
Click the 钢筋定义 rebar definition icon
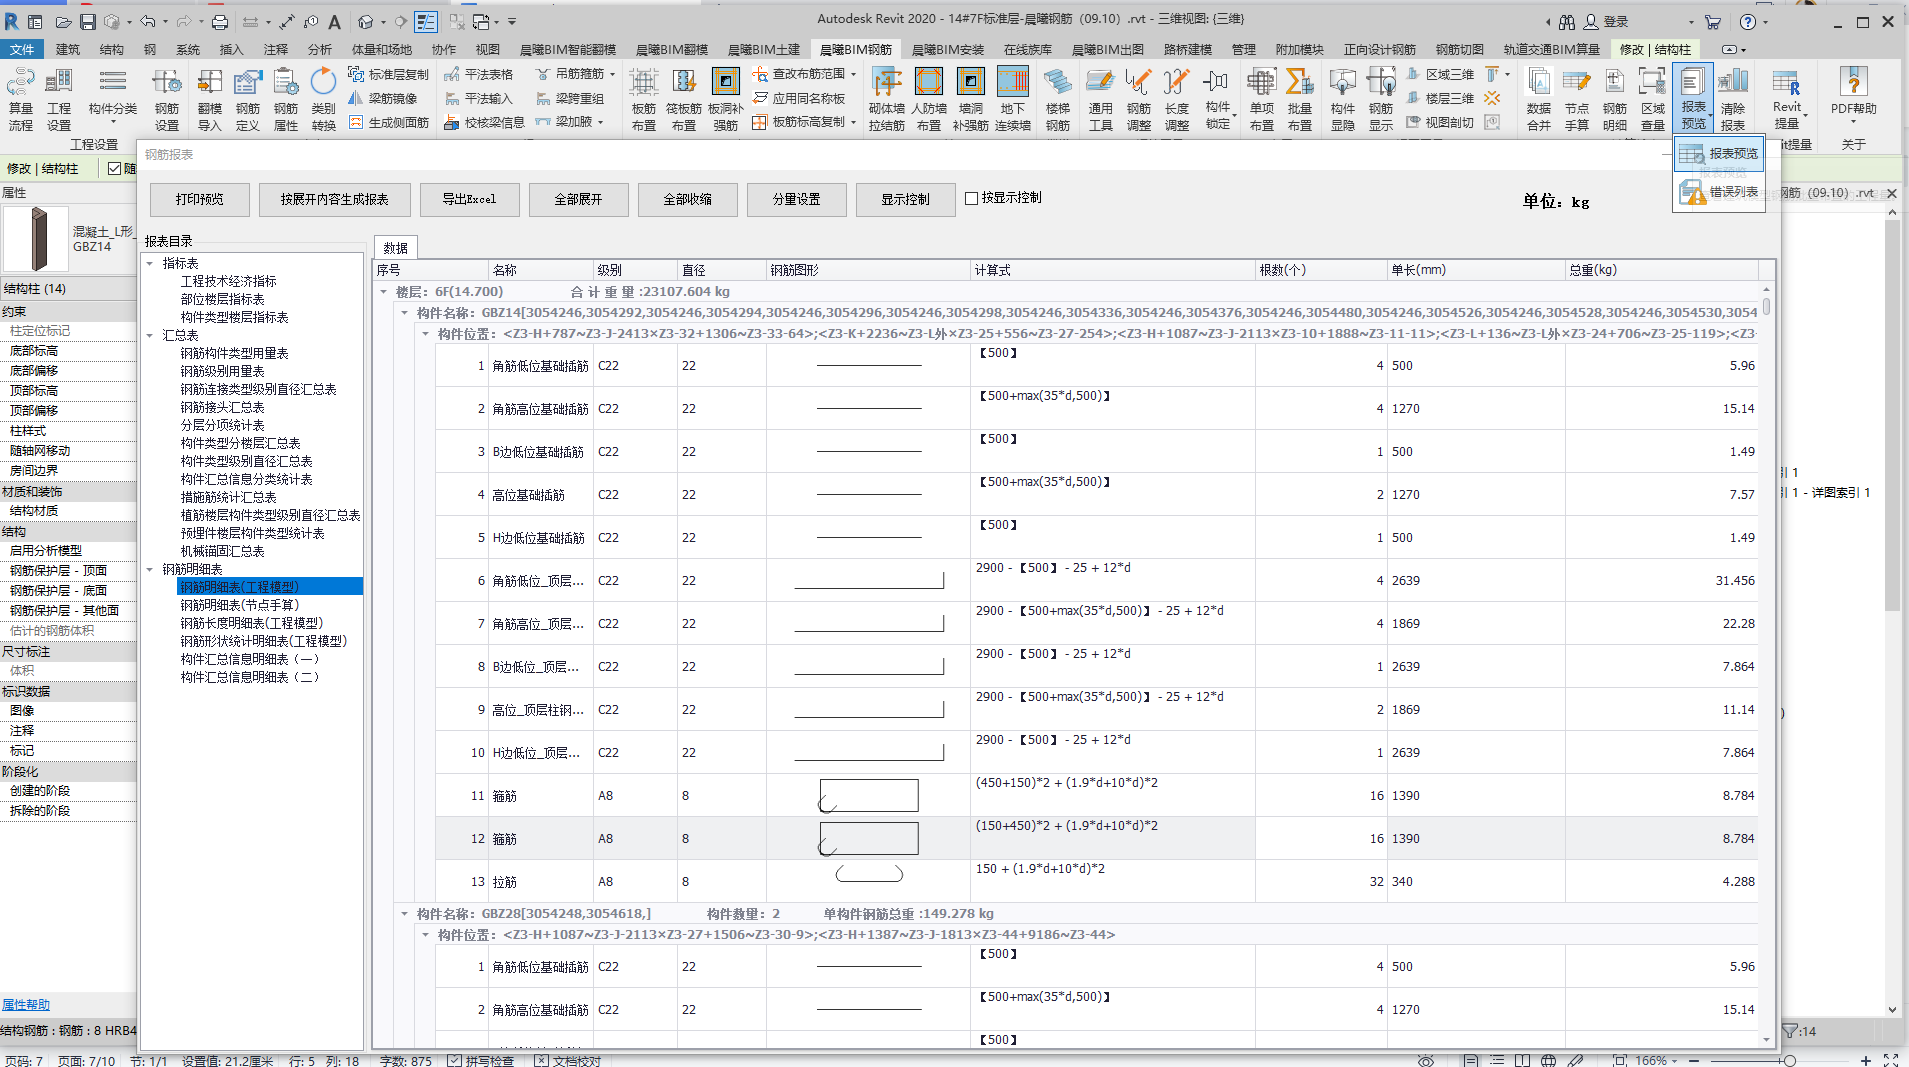247,99
